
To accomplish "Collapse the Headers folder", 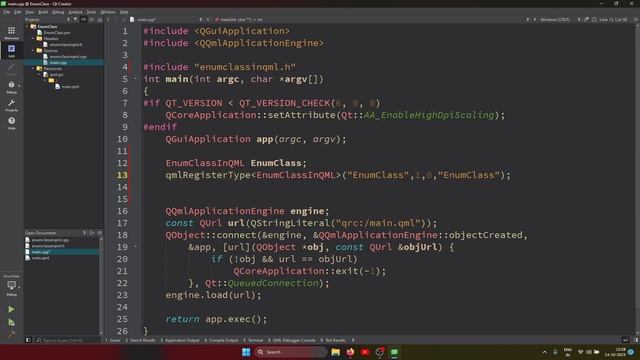I will 33,38.
